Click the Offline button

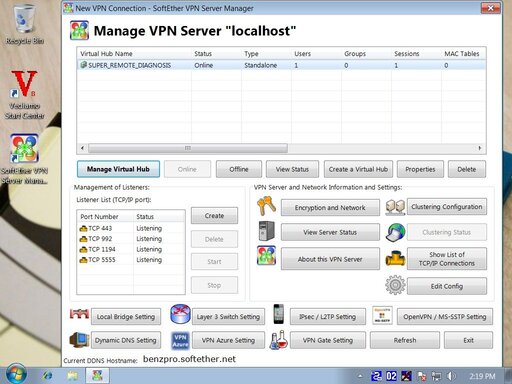click(x=239, y=169)
